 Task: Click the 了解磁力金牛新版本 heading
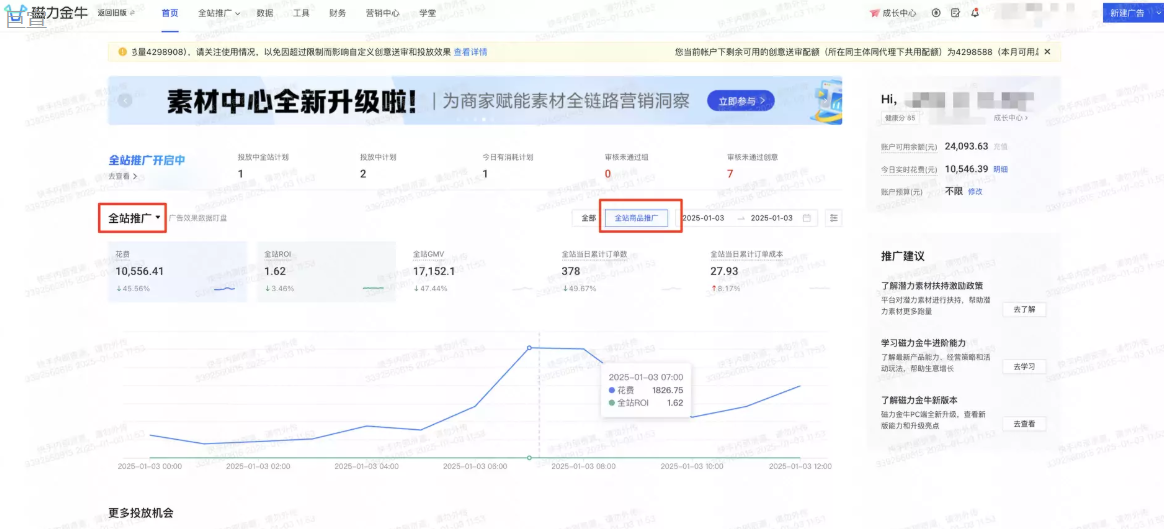click(919, 401)
